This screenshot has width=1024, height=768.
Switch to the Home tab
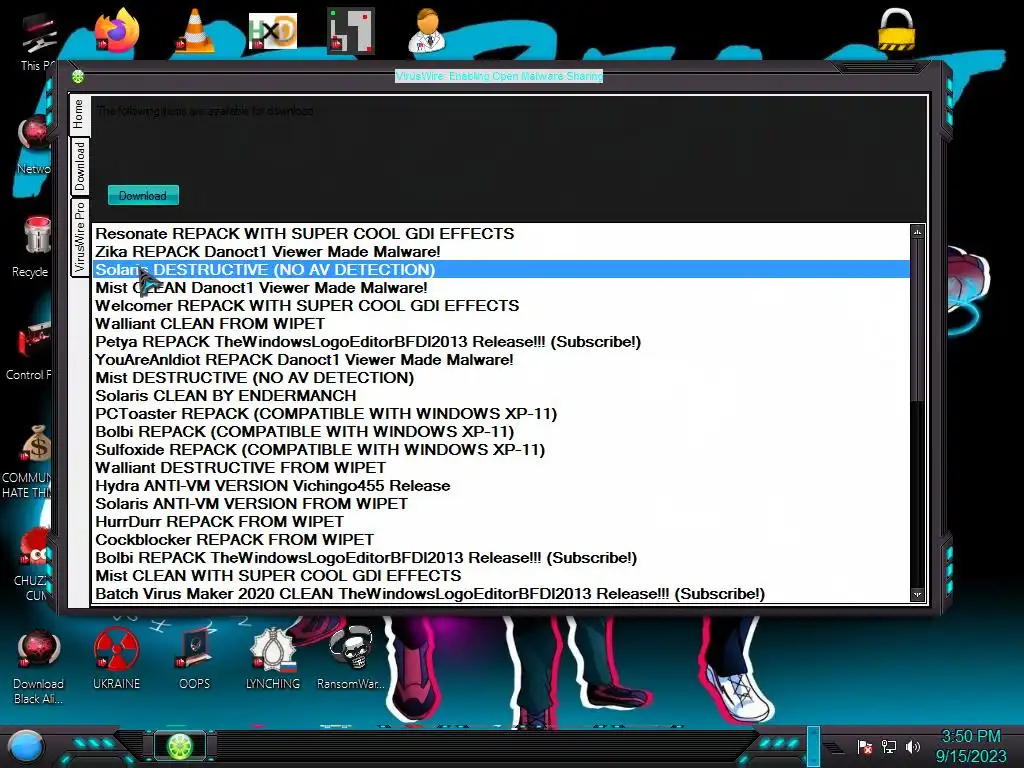click(x=78, y=114)
